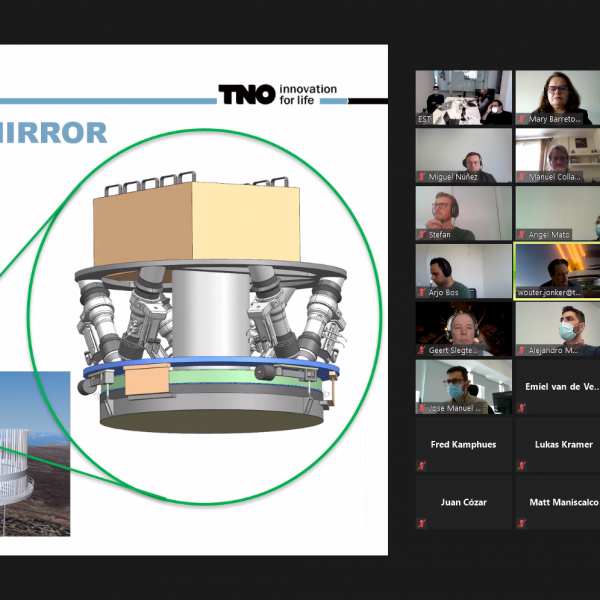Select Geert Slegte's video tile
The height and width of the screenshot is (600, 600).
pyautogui.click(x=463, y=328)
